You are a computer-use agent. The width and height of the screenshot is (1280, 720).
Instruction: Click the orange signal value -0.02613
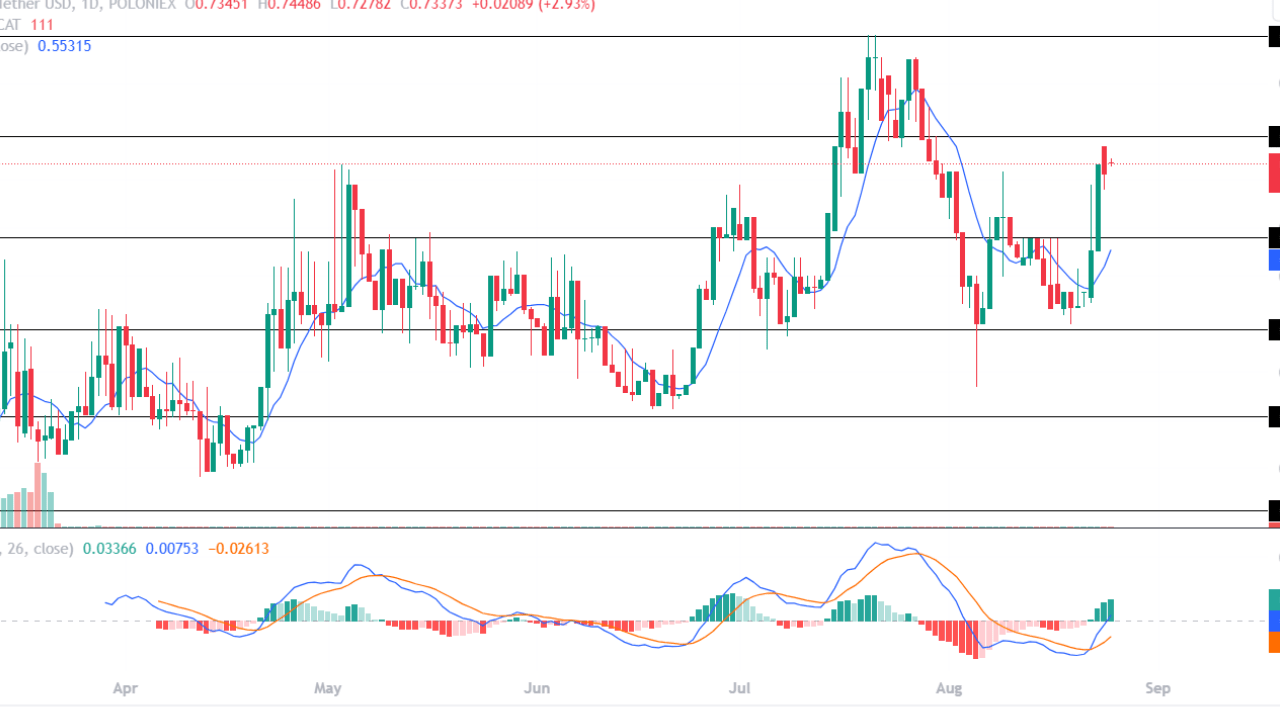(x=239, y=548)
